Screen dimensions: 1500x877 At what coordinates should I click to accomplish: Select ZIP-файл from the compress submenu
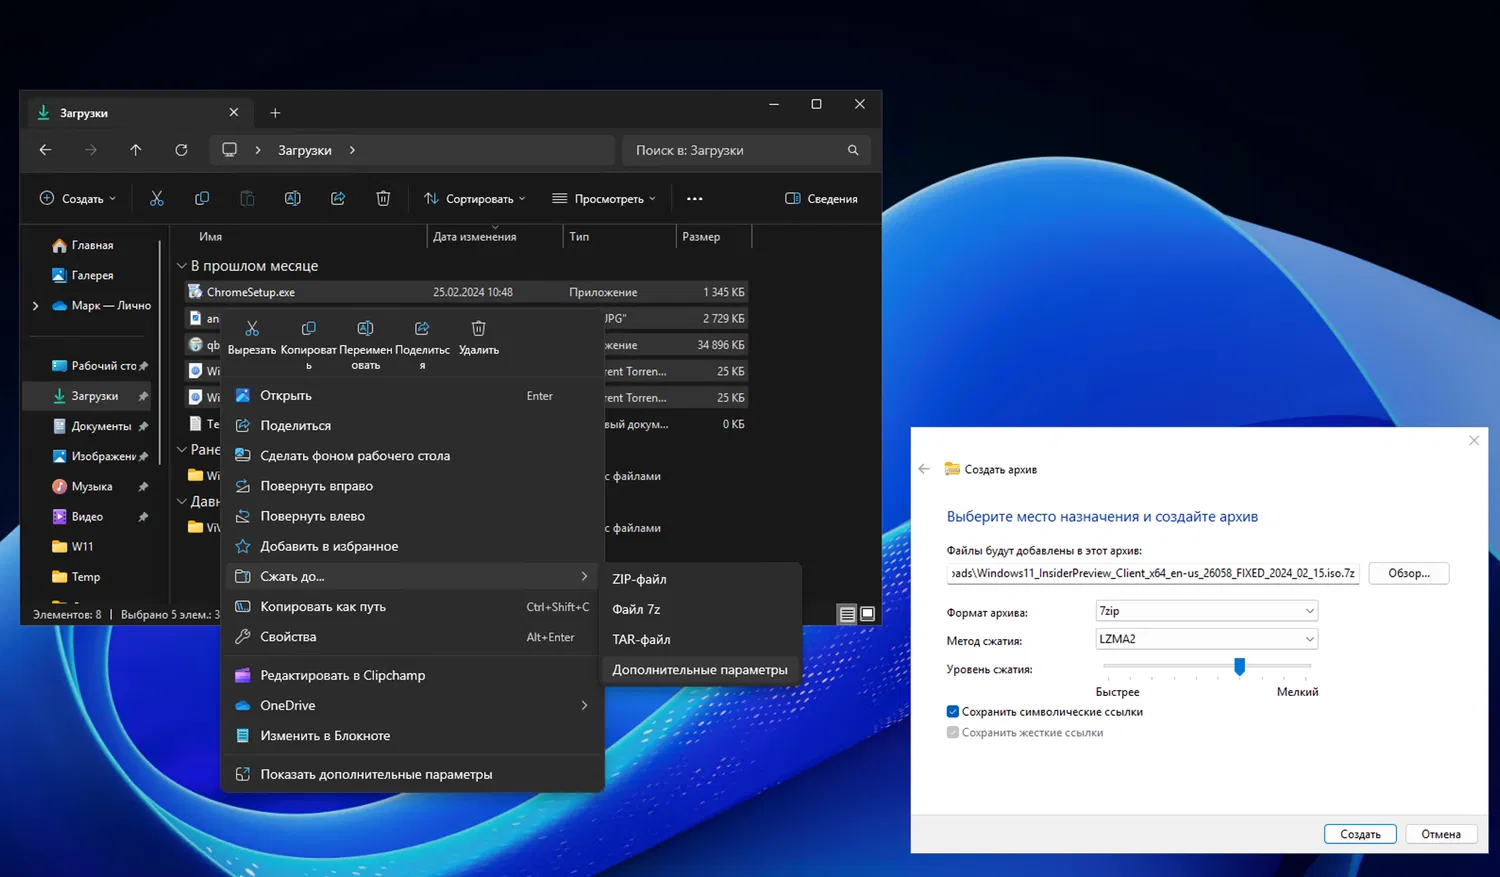639,579
